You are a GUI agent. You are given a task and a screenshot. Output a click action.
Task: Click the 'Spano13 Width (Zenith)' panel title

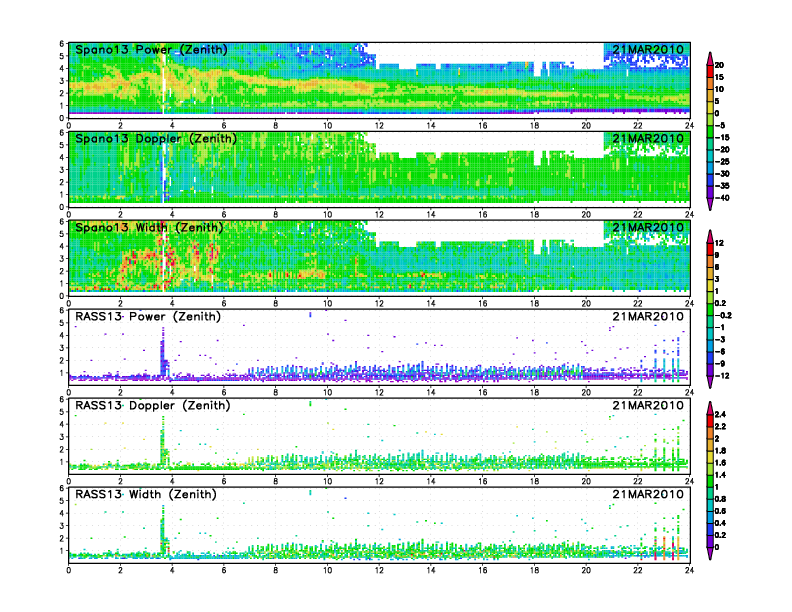click(149, 228)
